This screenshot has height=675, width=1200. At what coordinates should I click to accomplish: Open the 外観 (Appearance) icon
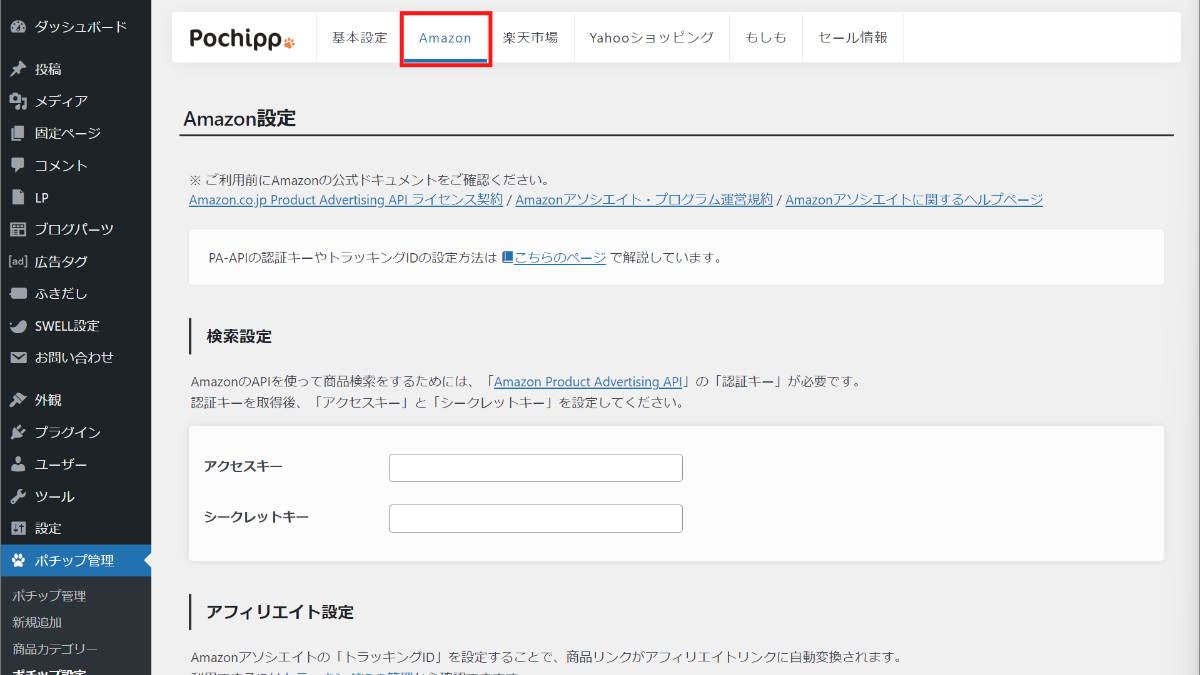[x=18, y=400]
